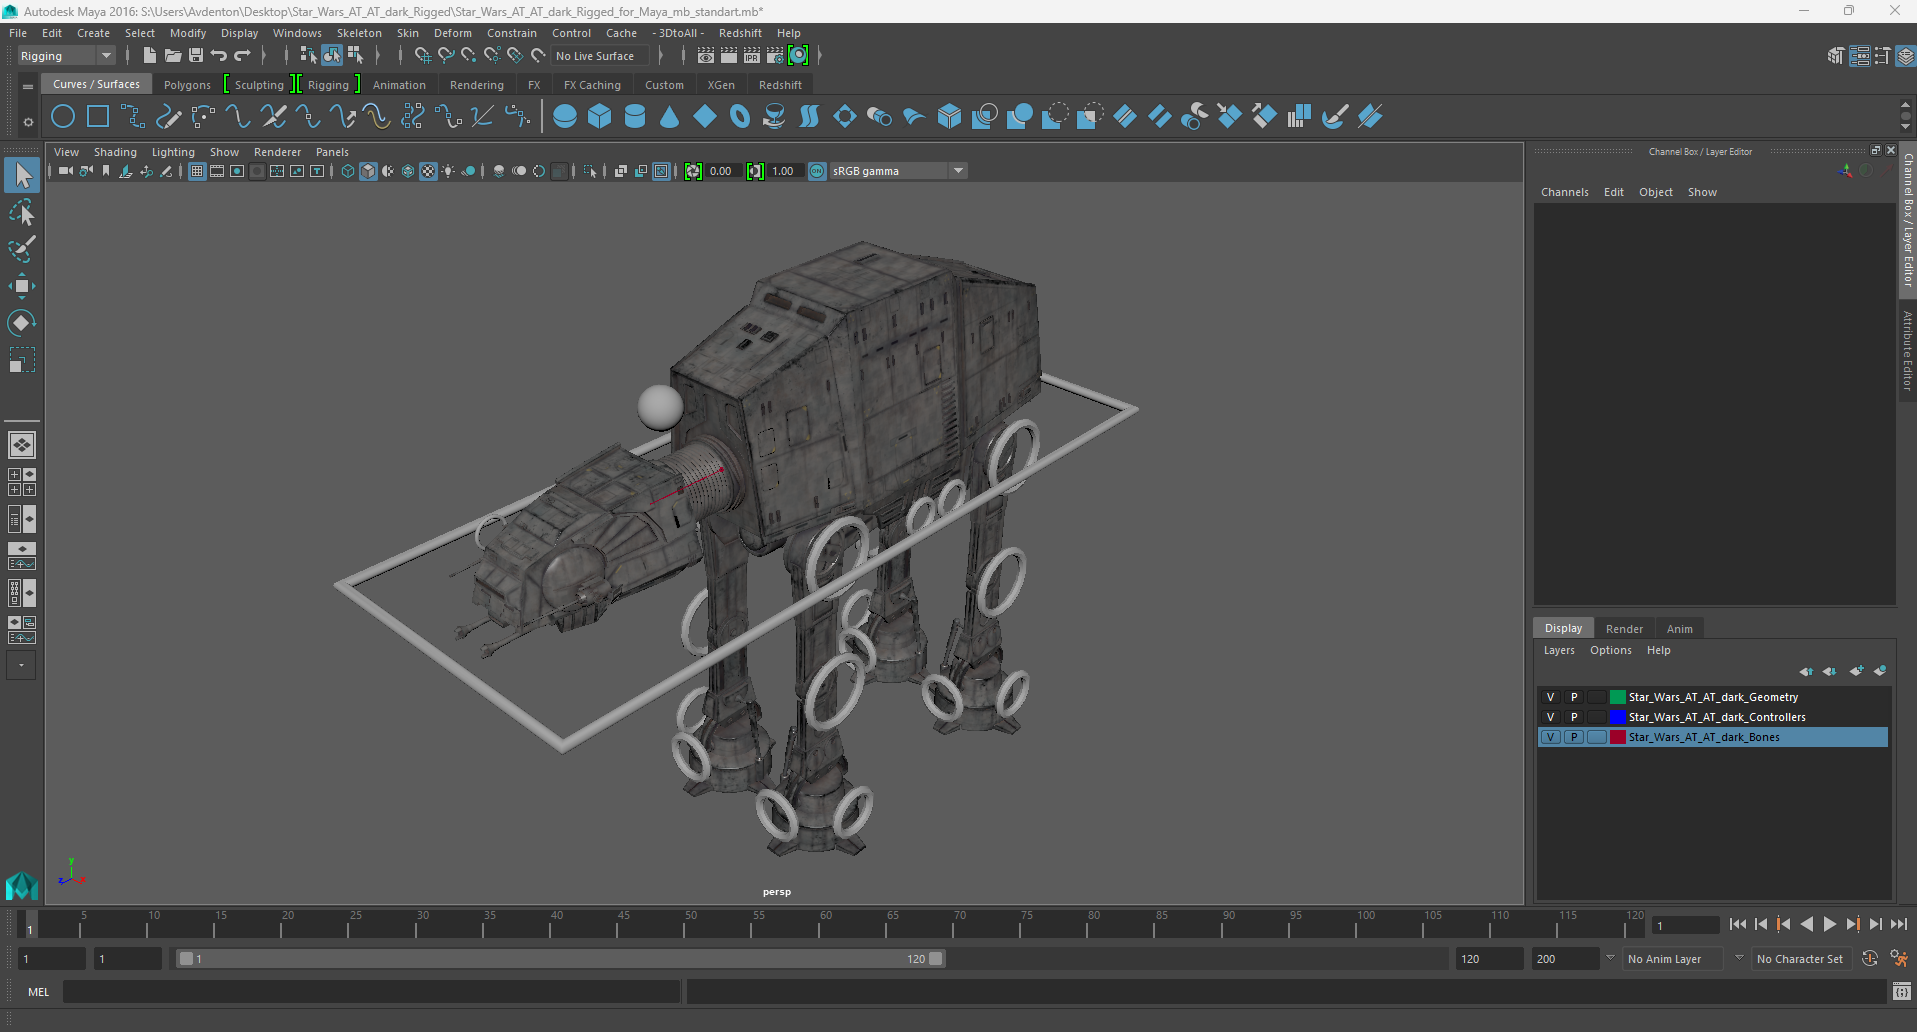Screen dimensions: 1917x1032
Task: Play the animation forward
Action: pyautogui.click(x=1829, y=924)
